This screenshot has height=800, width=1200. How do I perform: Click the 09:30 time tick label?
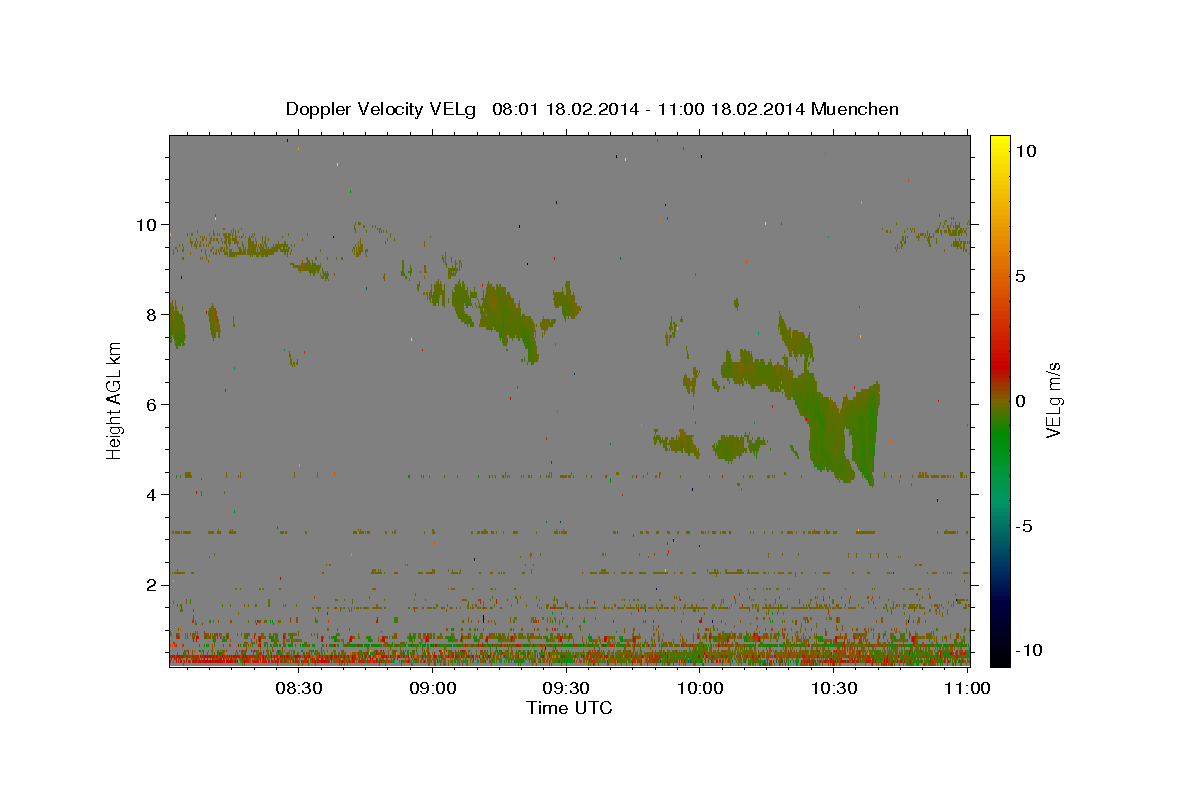point(566,688)
